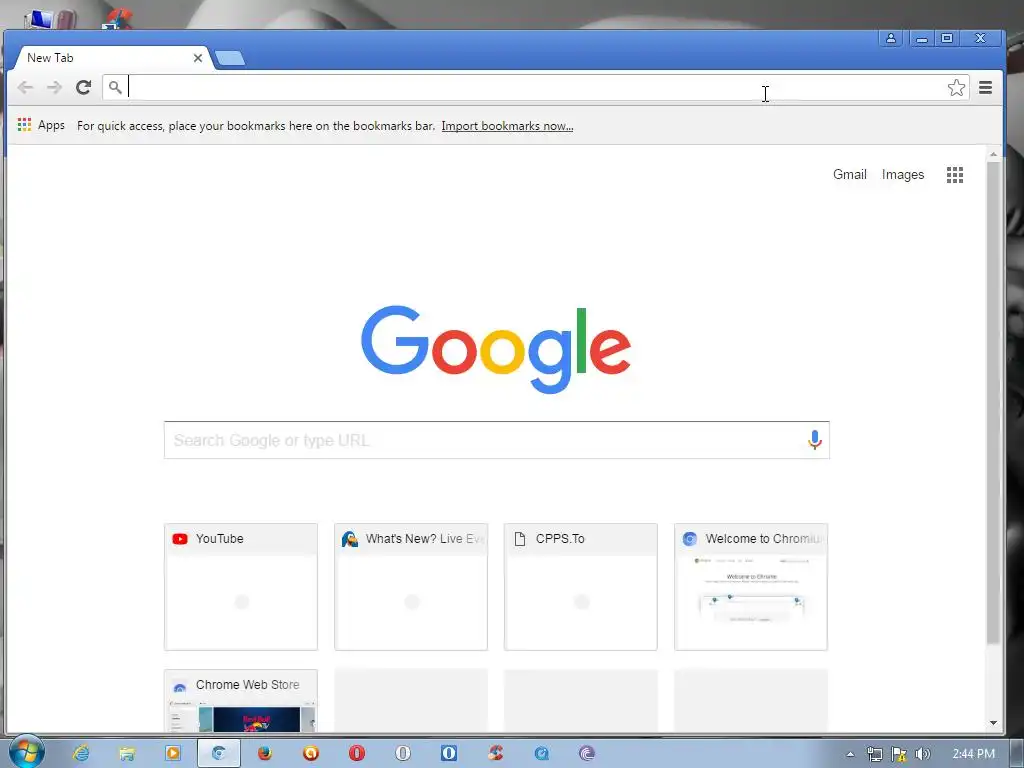Open the Apps shortcut in the bookmarks bar

tap(41, 125)
